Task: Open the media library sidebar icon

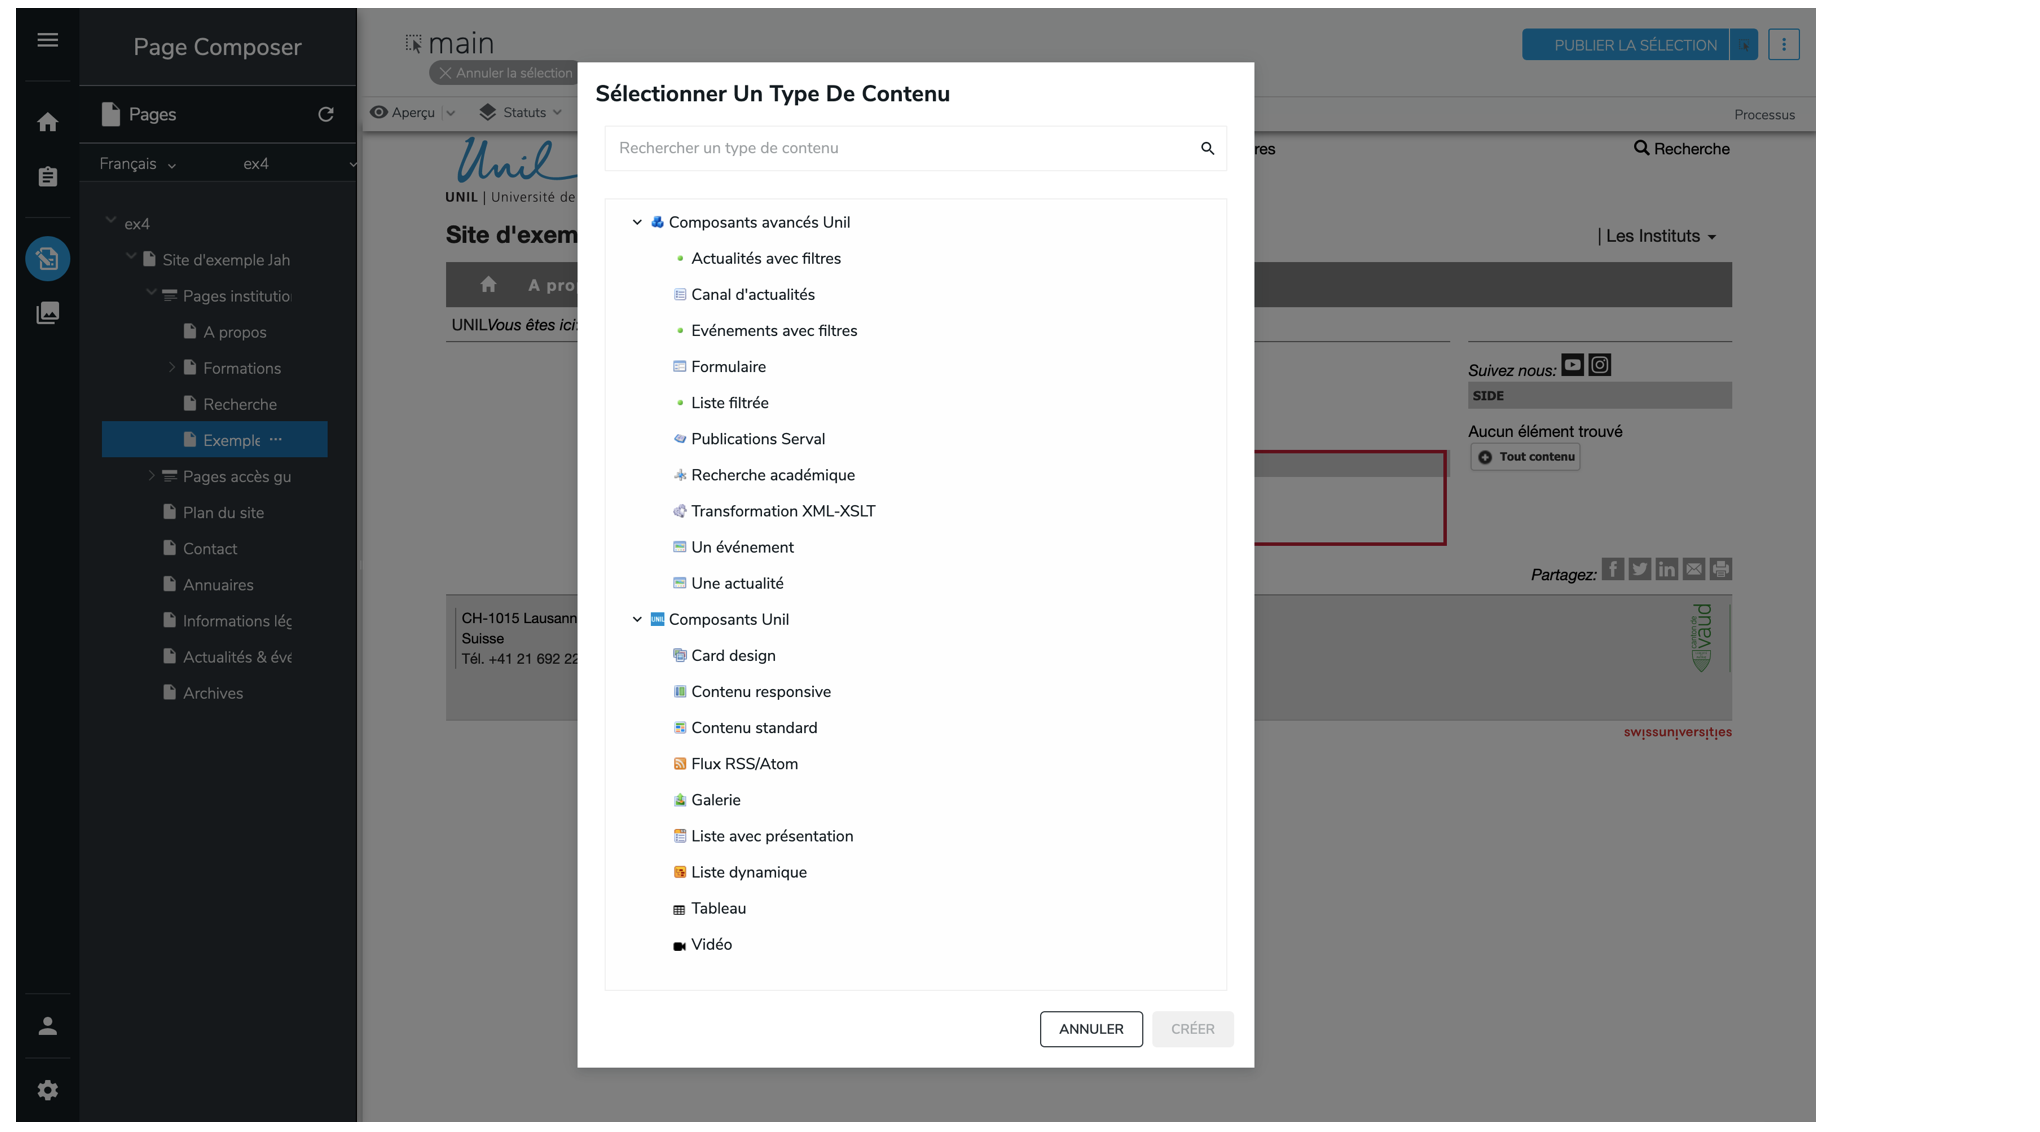Action: tap(47, 313)
